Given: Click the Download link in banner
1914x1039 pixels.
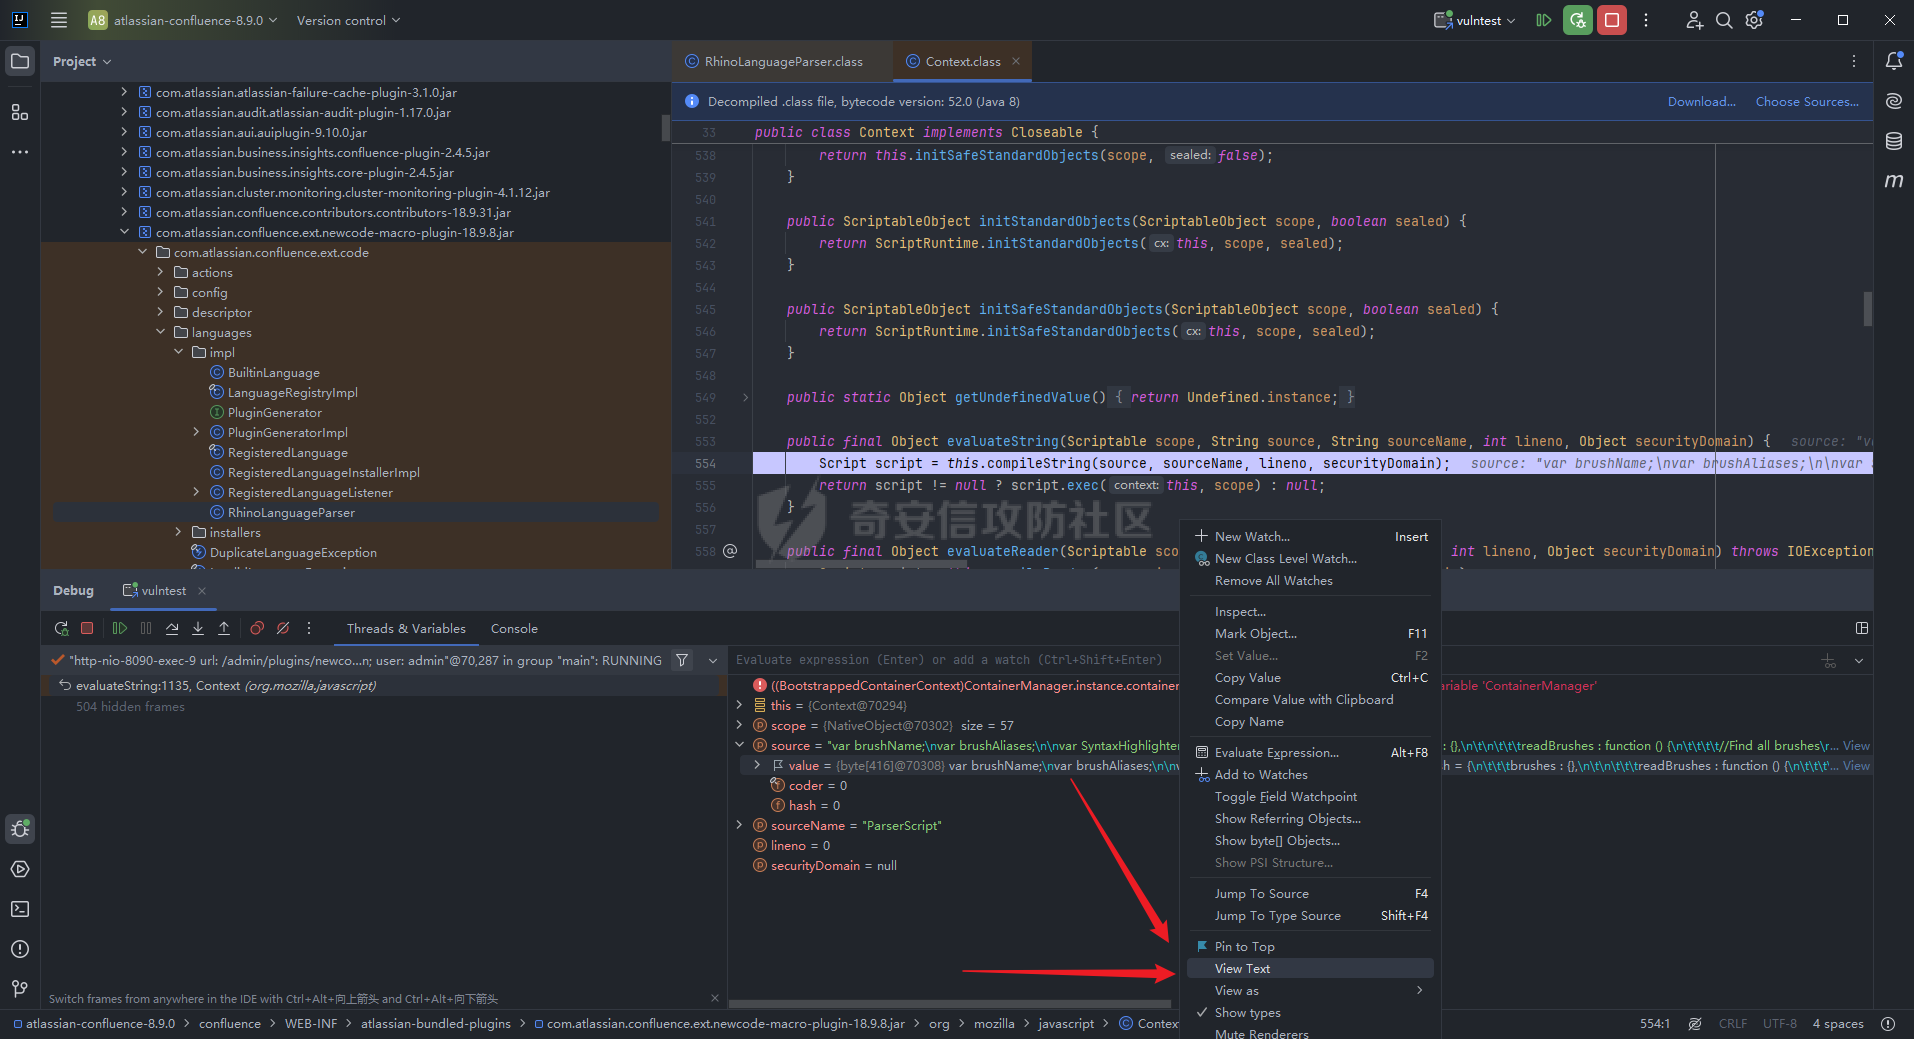Looking at the screenshot, I should coord(1700,102).
